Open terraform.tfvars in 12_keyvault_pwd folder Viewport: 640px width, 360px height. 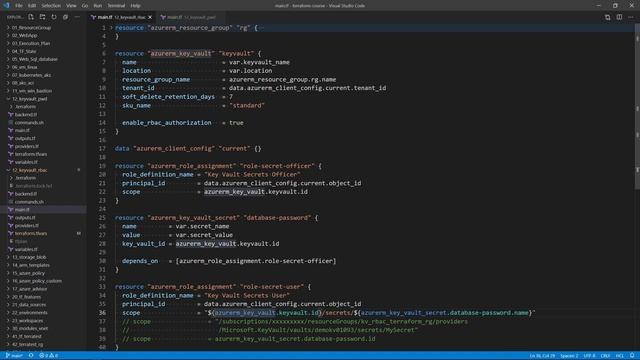[31, 154]
